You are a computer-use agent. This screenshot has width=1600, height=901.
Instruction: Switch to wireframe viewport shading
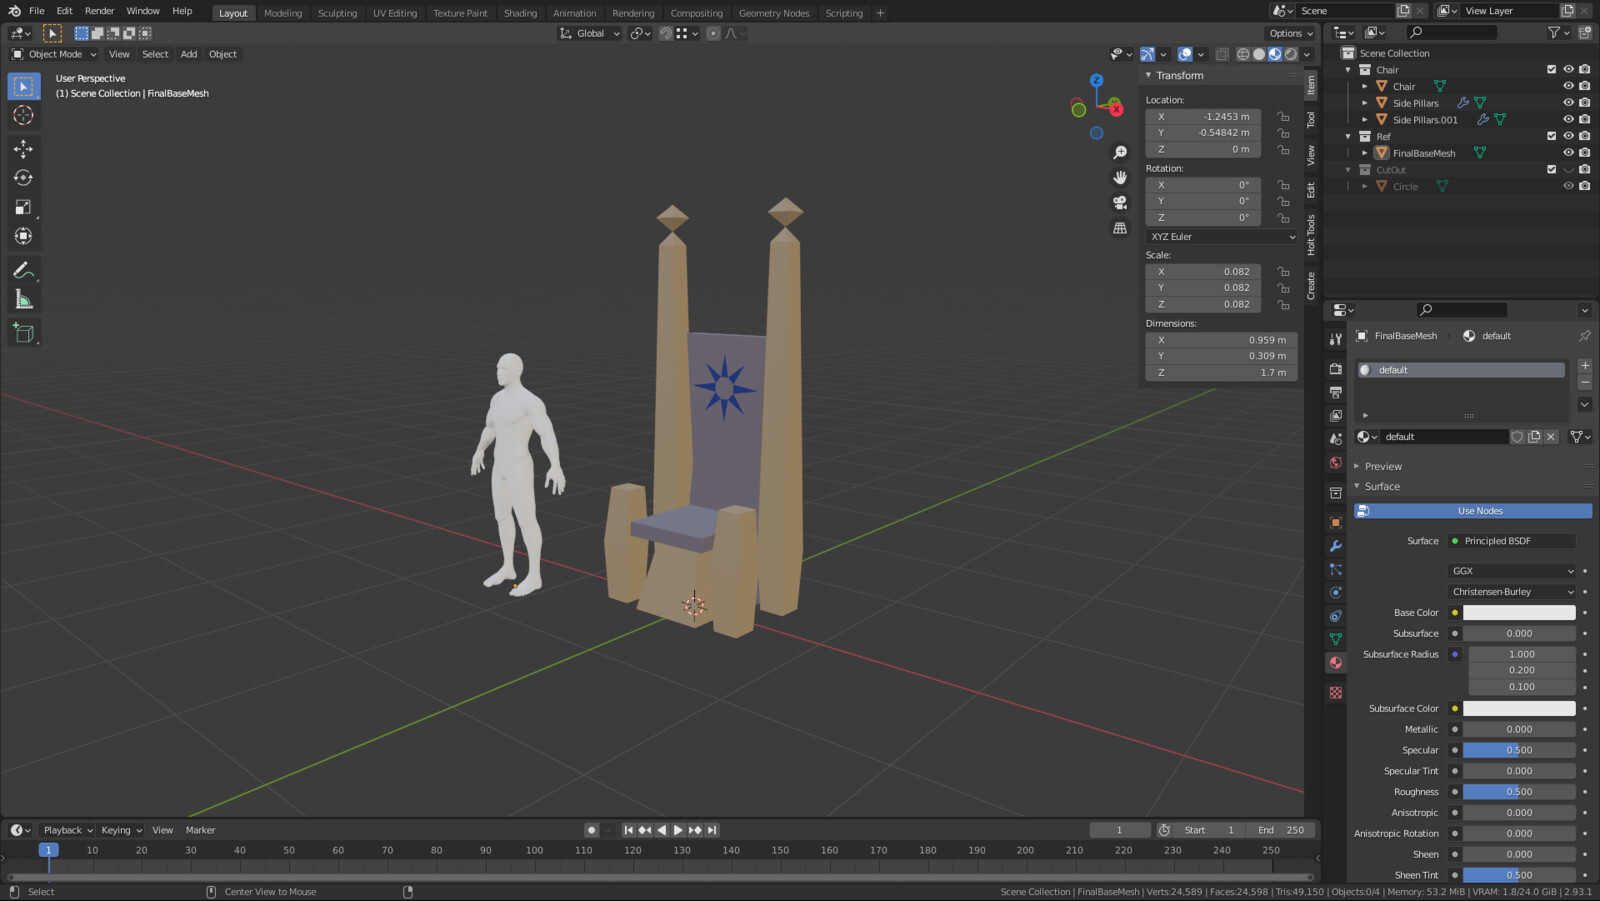tap(1243, 54)
